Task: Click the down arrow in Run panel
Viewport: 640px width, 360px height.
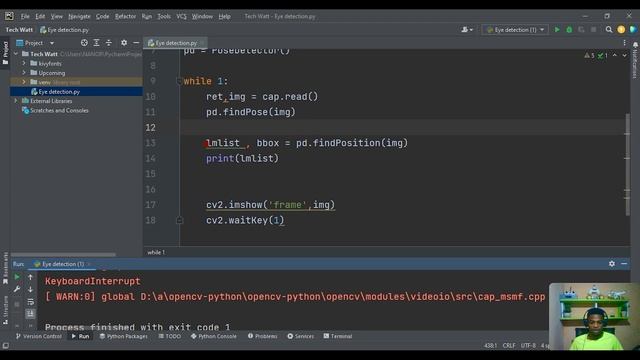Action: [30, 289]
